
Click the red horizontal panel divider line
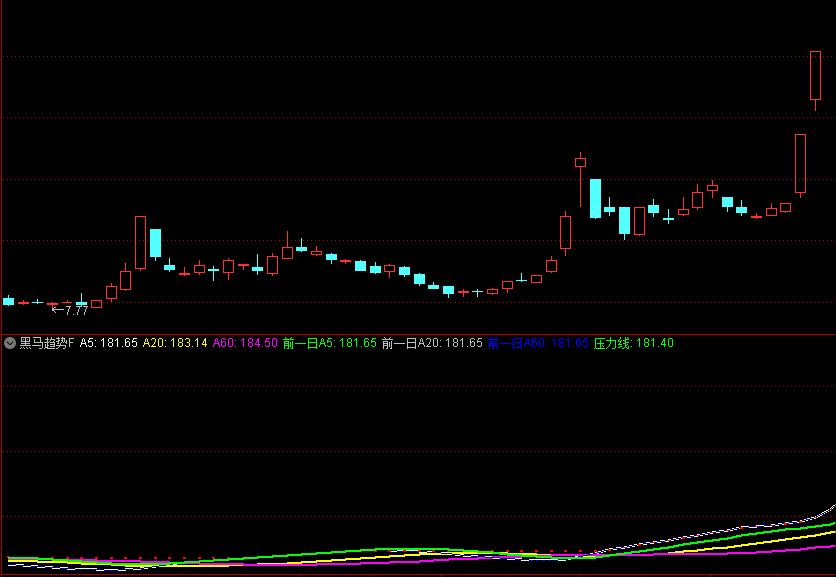[418, 333]
